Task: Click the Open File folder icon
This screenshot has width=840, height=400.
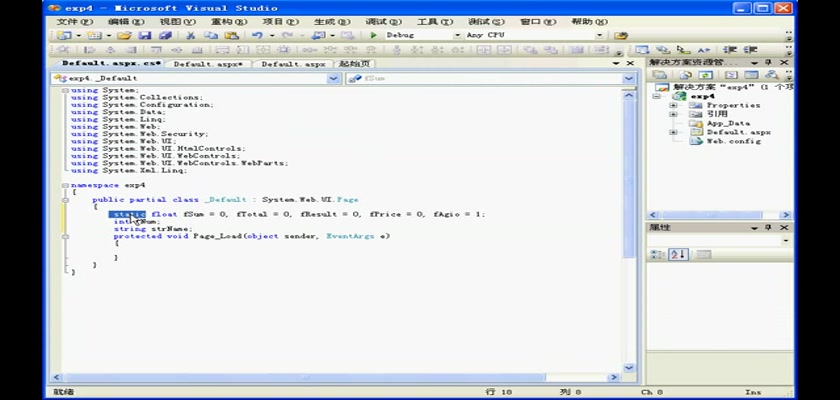Action: click(x=123, y=35)
